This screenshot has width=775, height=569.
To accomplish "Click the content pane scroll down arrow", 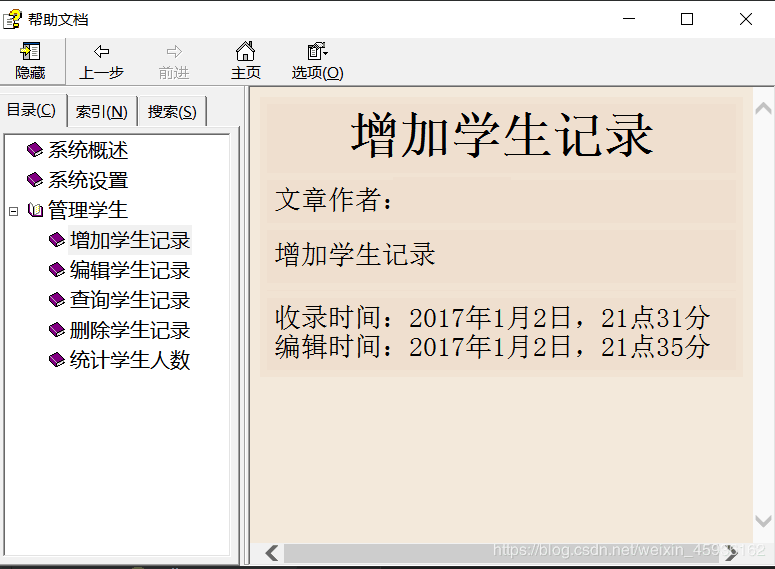I will click(x=763, y=521).
